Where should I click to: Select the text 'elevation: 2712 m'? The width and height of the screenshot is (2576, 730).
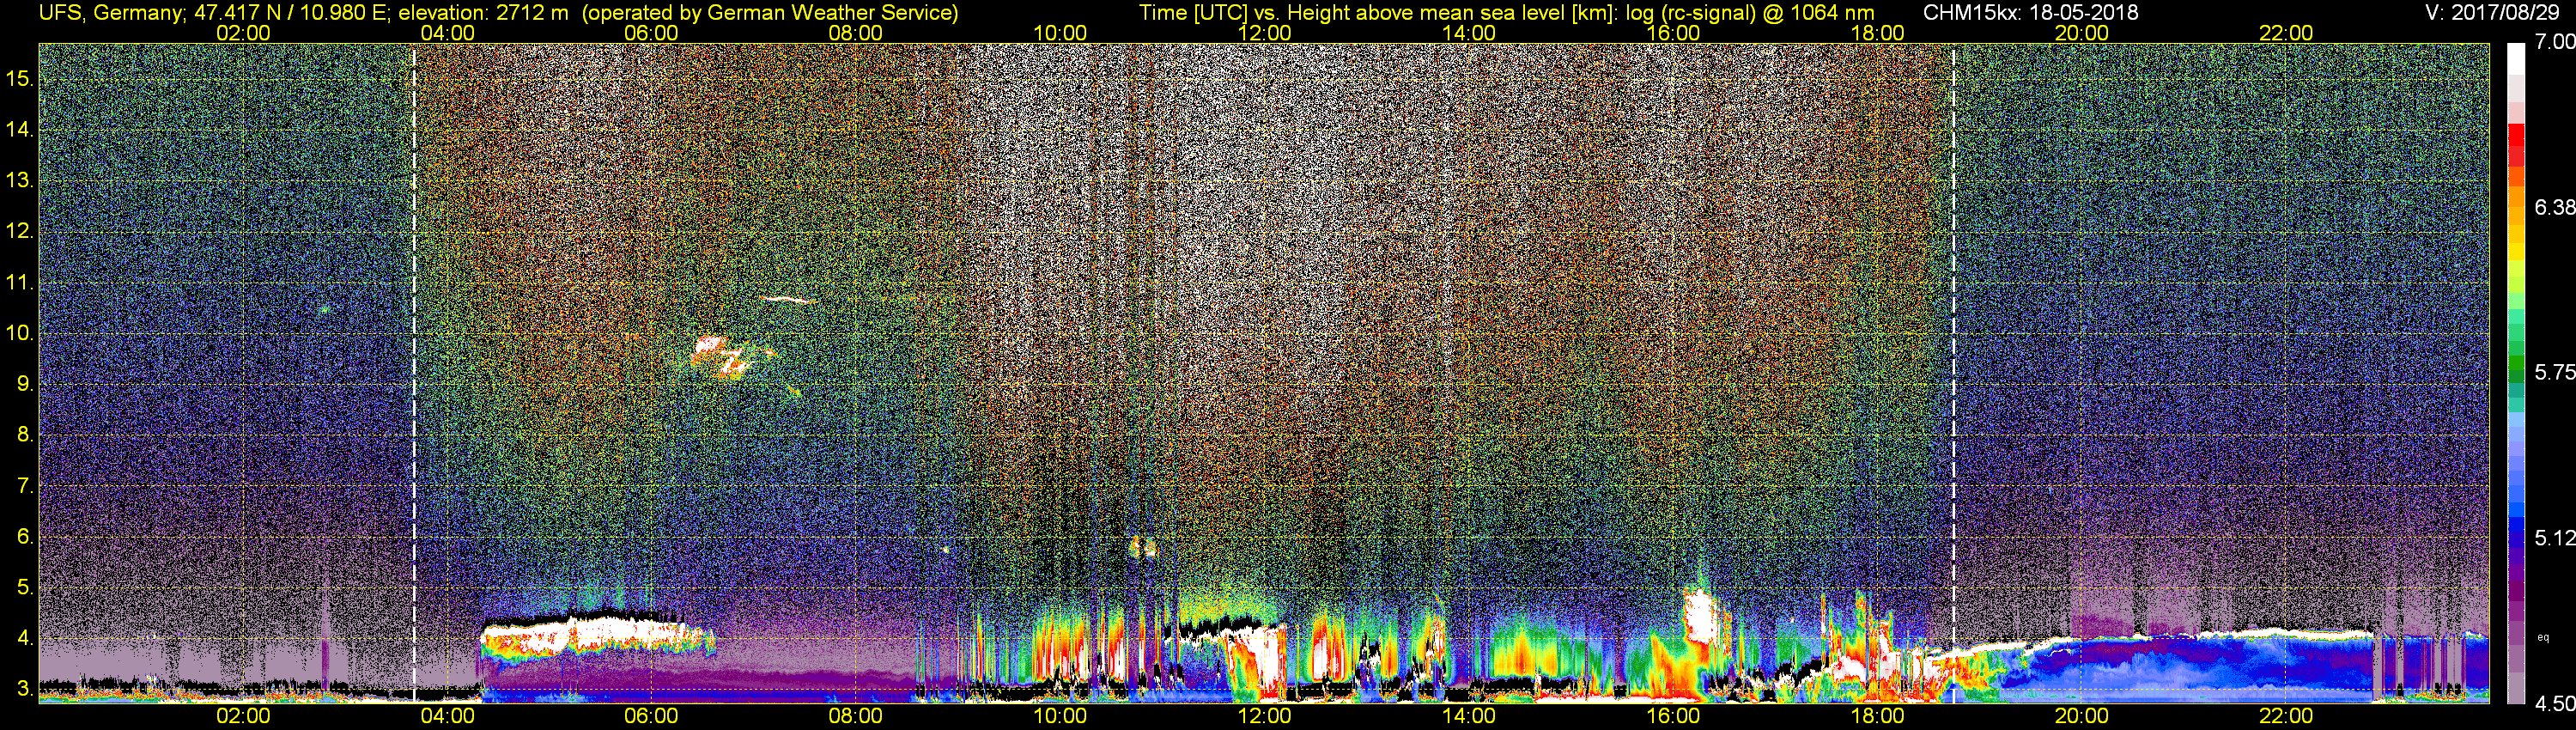point(485,12)
